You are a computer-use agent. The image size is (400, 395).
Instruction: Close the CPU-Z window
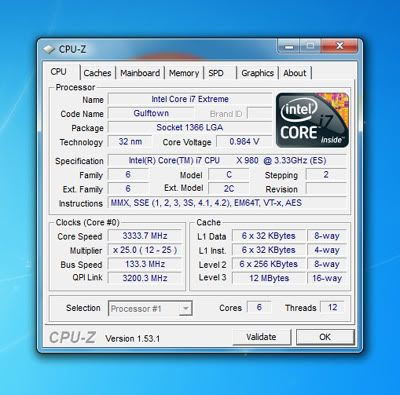[x=339, y=46]
